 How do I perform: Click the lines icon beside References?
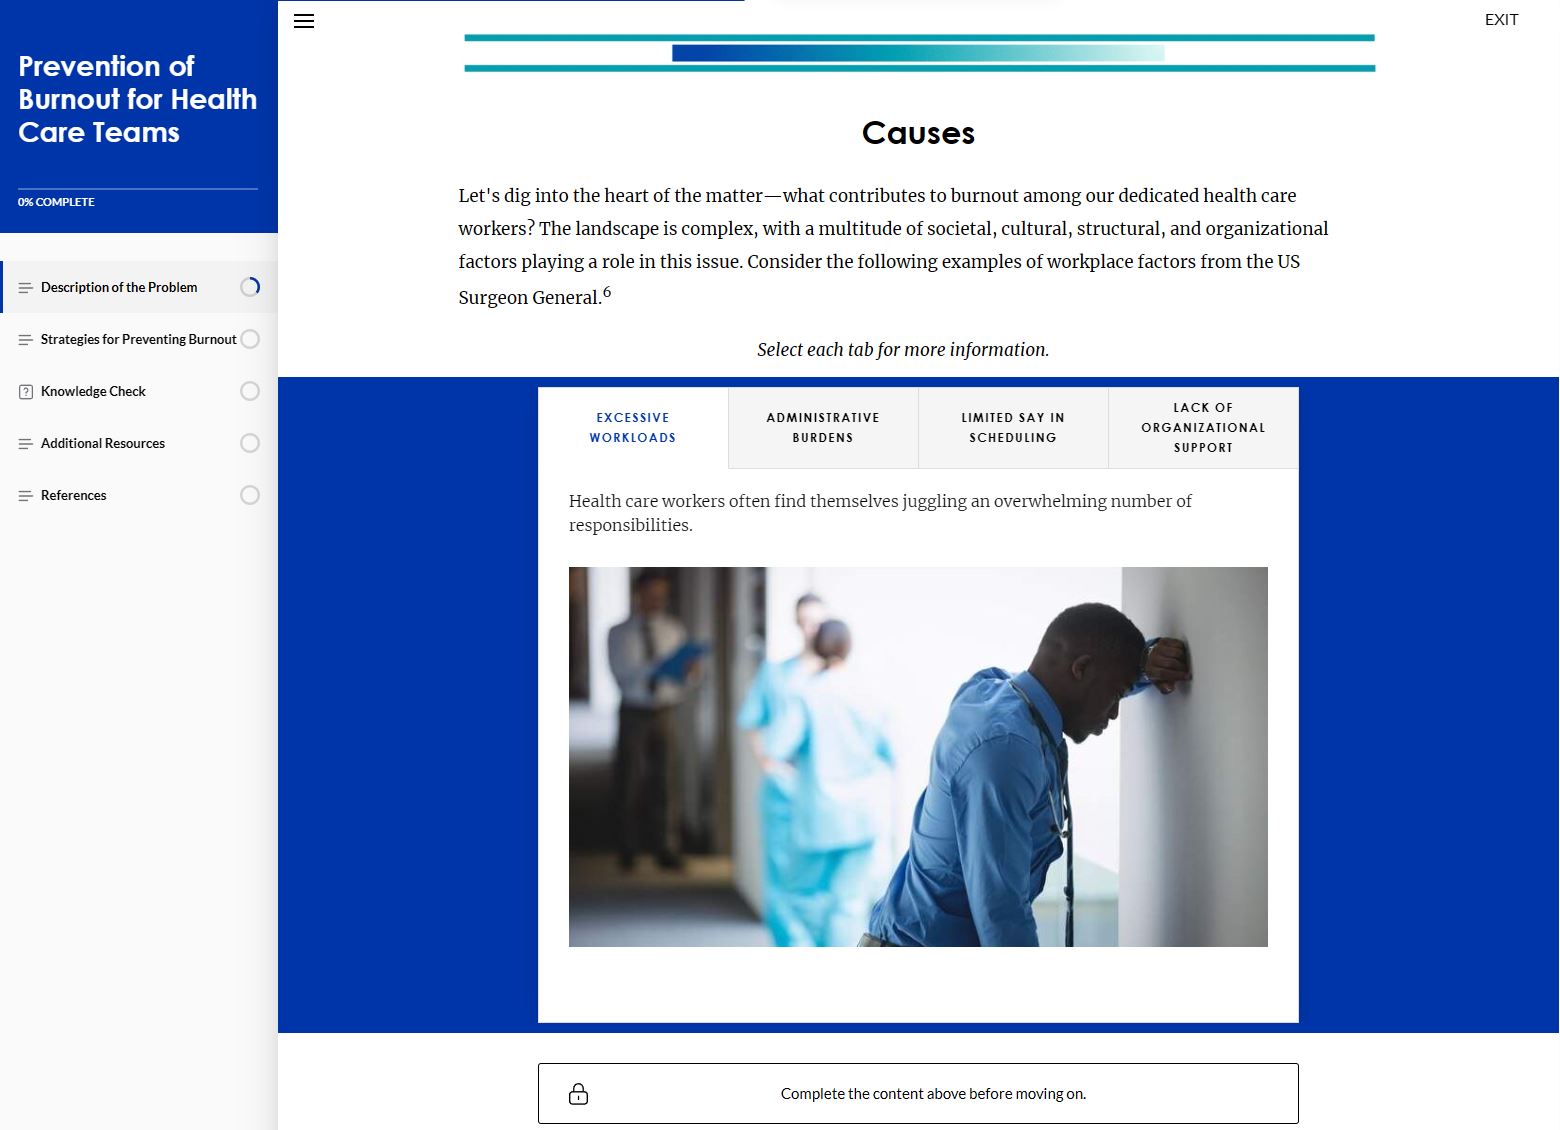coord(26,496)
